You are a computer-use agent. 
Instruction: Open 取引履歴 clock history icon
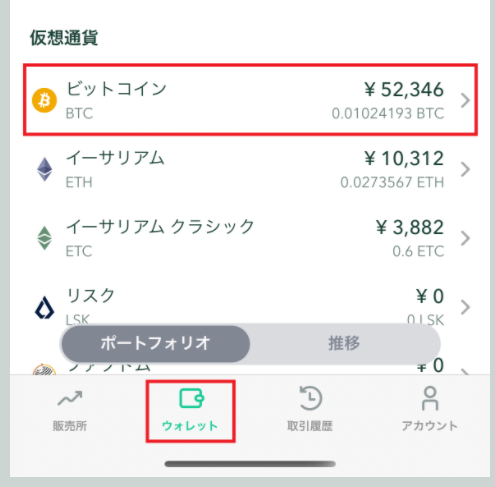(310, 398)
